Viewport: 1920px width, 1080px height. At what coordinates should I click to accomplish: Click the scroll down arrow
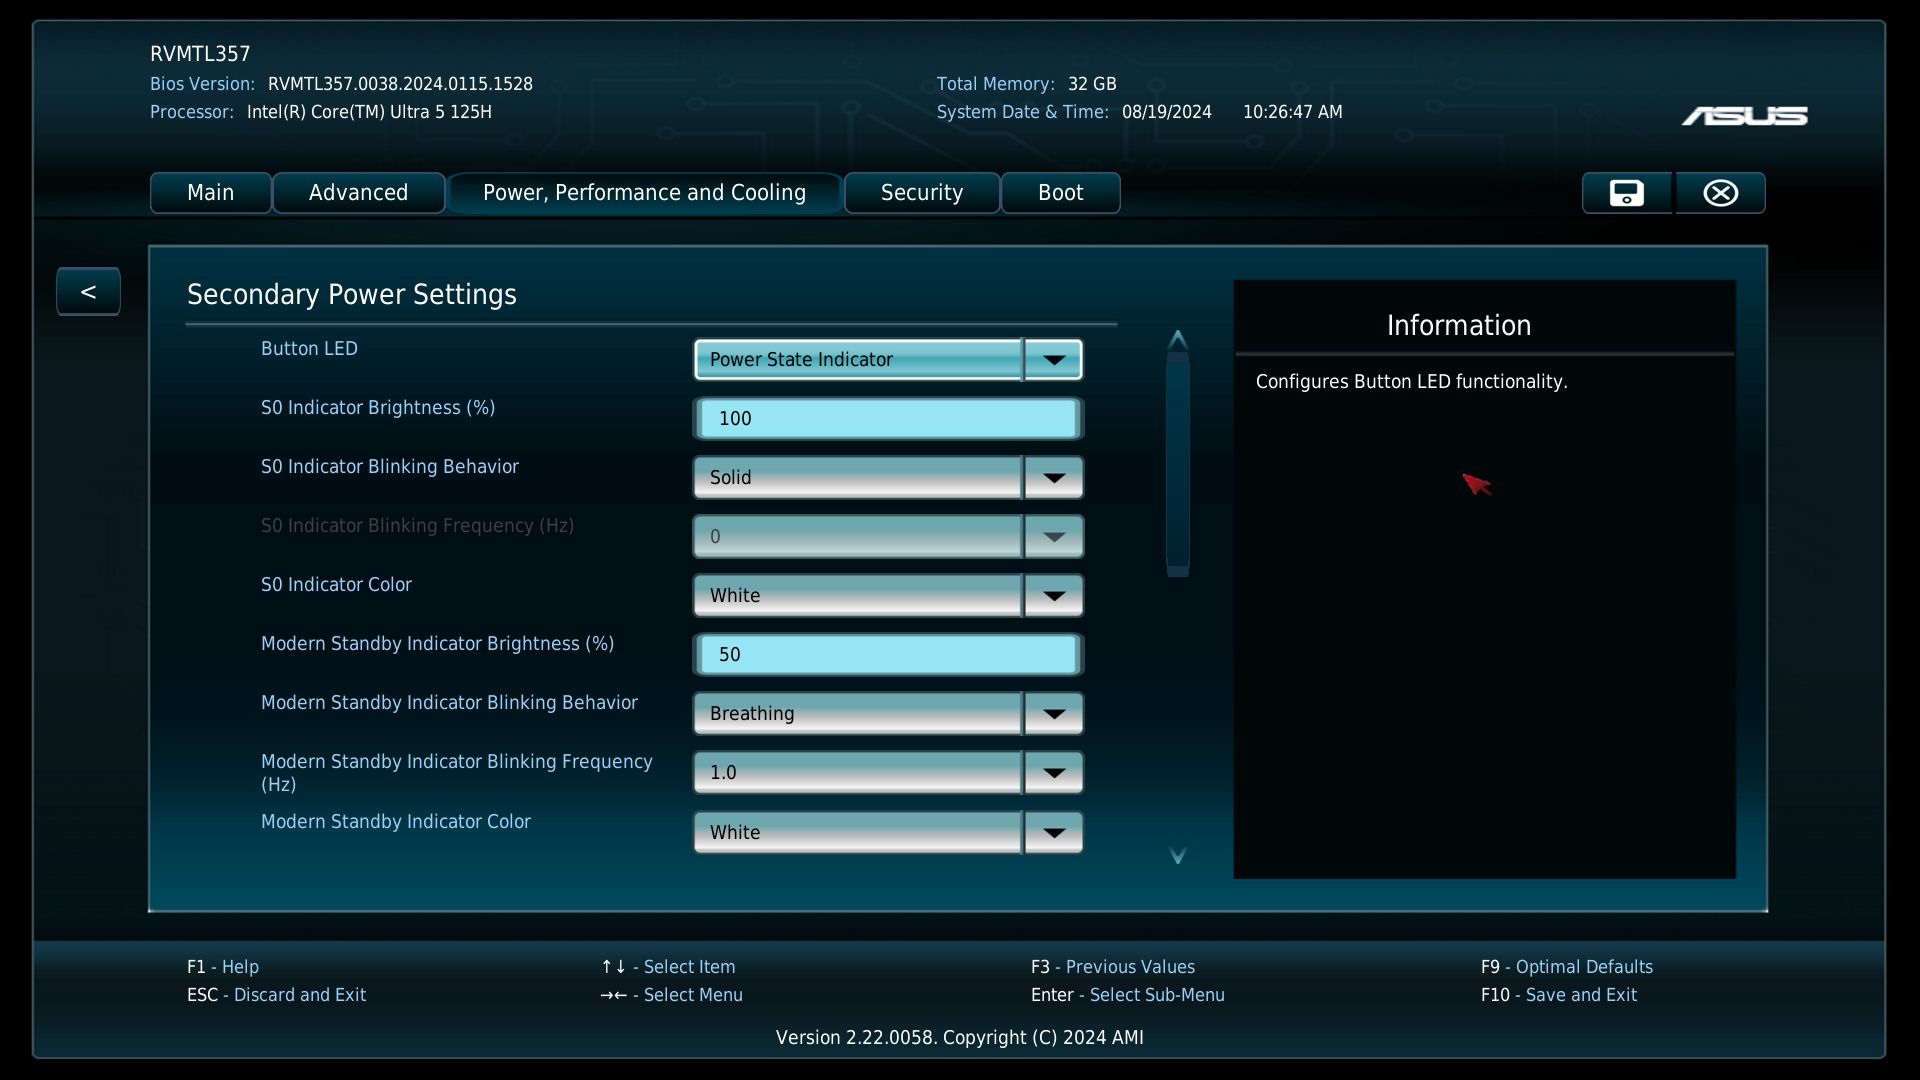[1177, 855]
